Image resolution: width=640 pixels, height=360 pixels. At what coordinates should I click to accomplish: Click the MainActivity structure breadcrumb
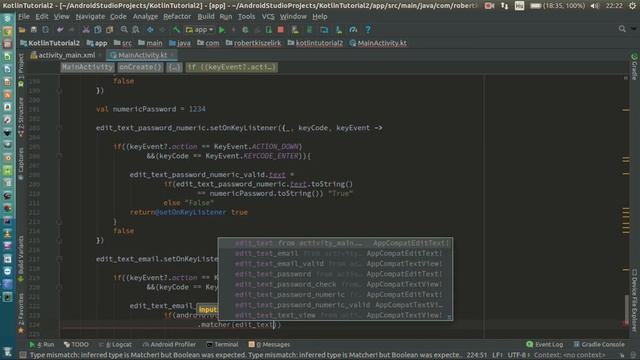[87, 67]
